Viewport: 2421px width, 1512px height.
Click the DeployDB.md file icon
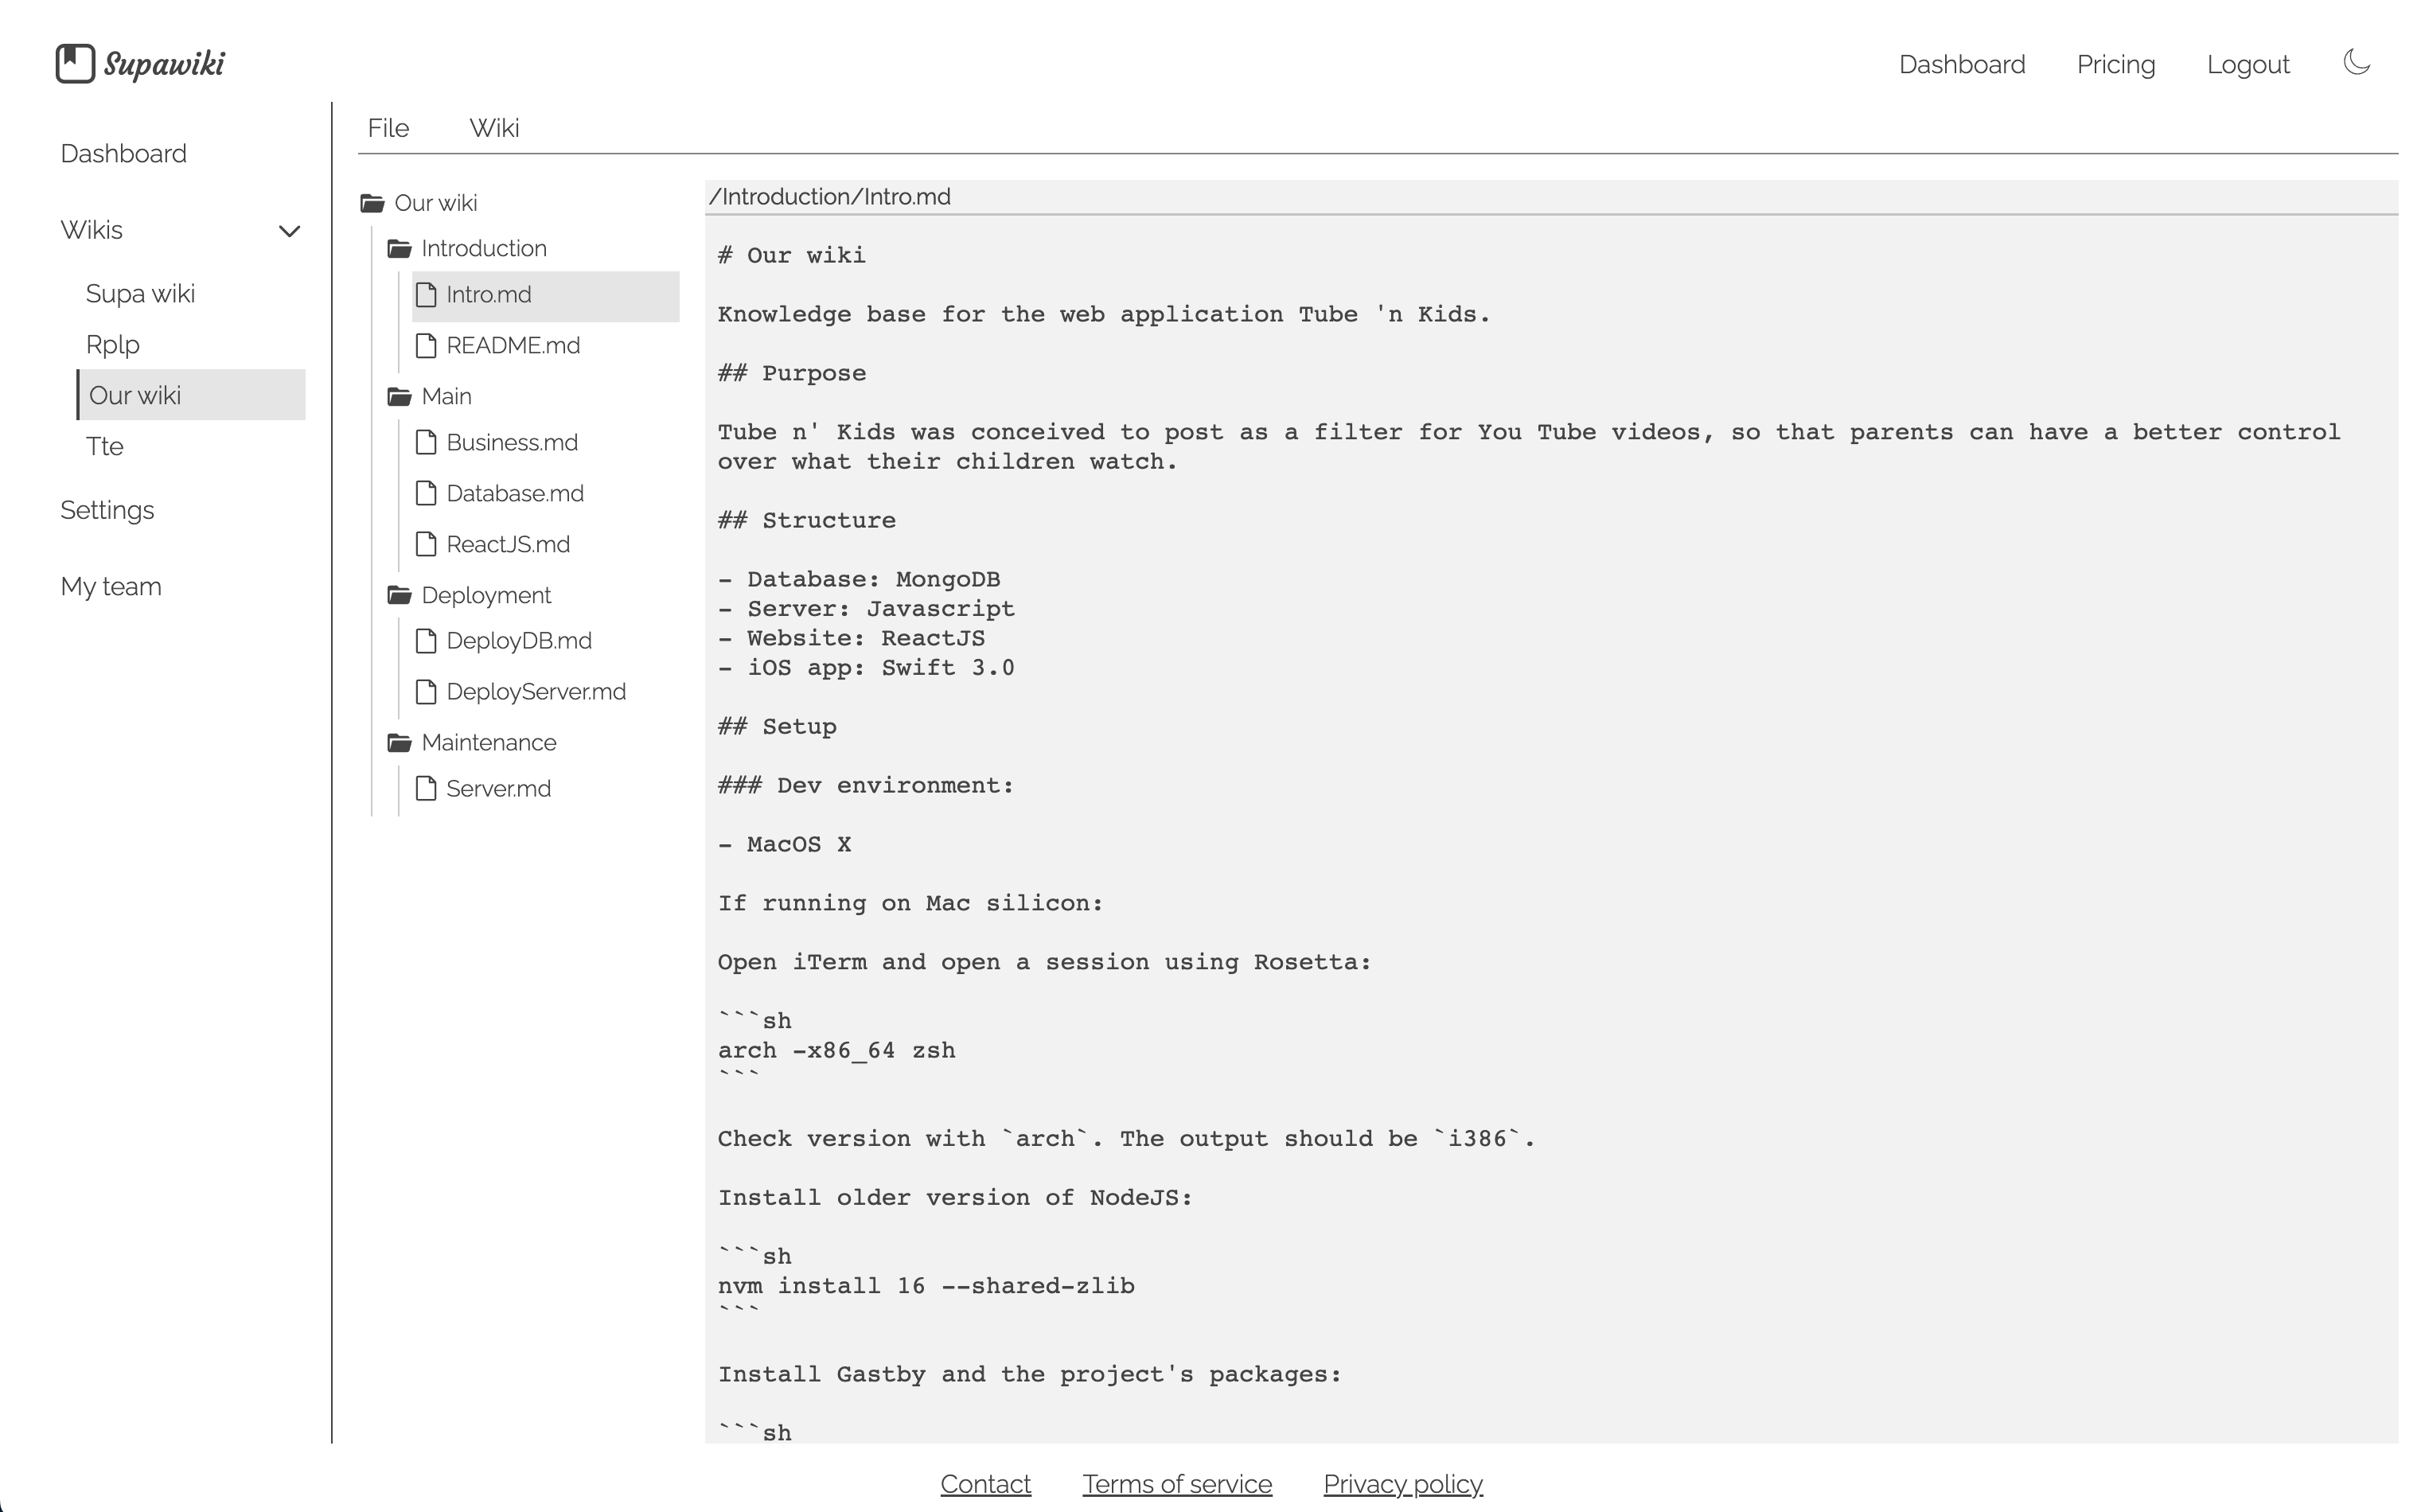[x=426, y=641]
